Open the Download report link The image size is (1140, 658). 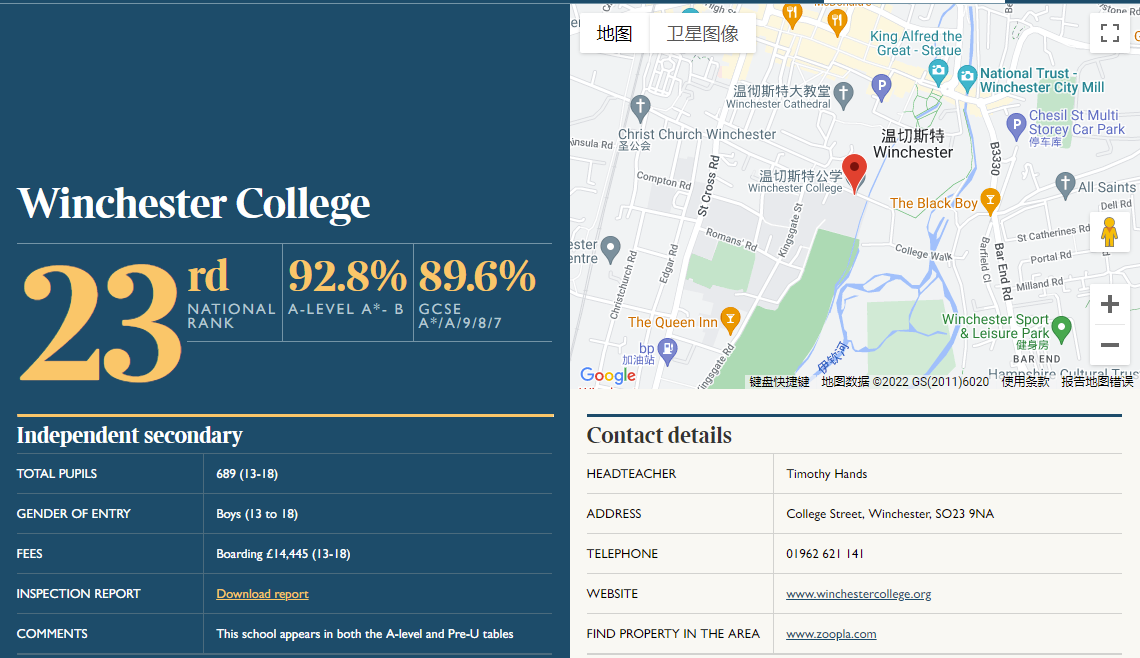click(x=262, y=594)
